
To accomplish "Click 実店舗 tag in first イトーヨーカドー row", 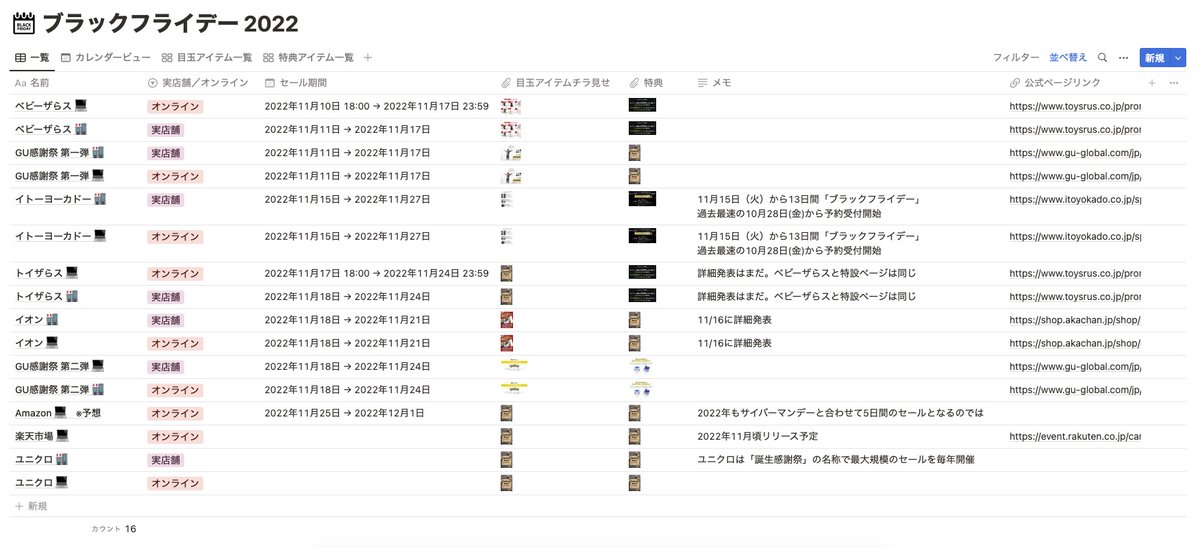I will [166, 199].
